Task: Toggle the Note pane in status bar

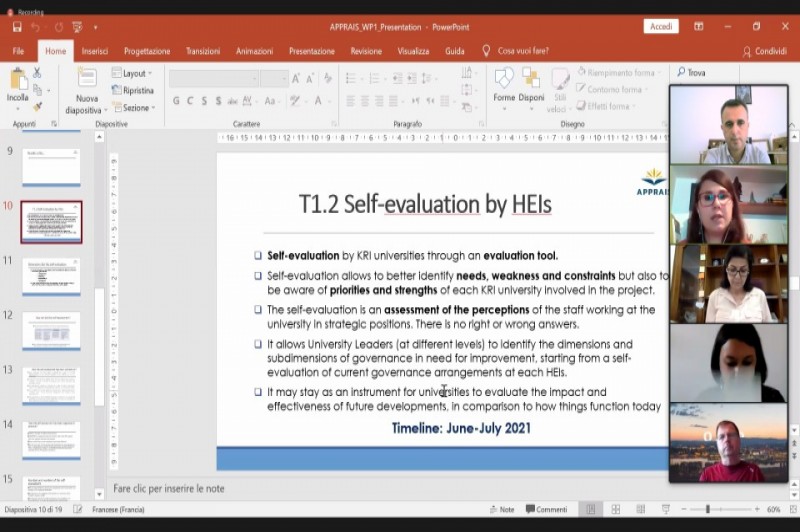Action: coord(501,509)
